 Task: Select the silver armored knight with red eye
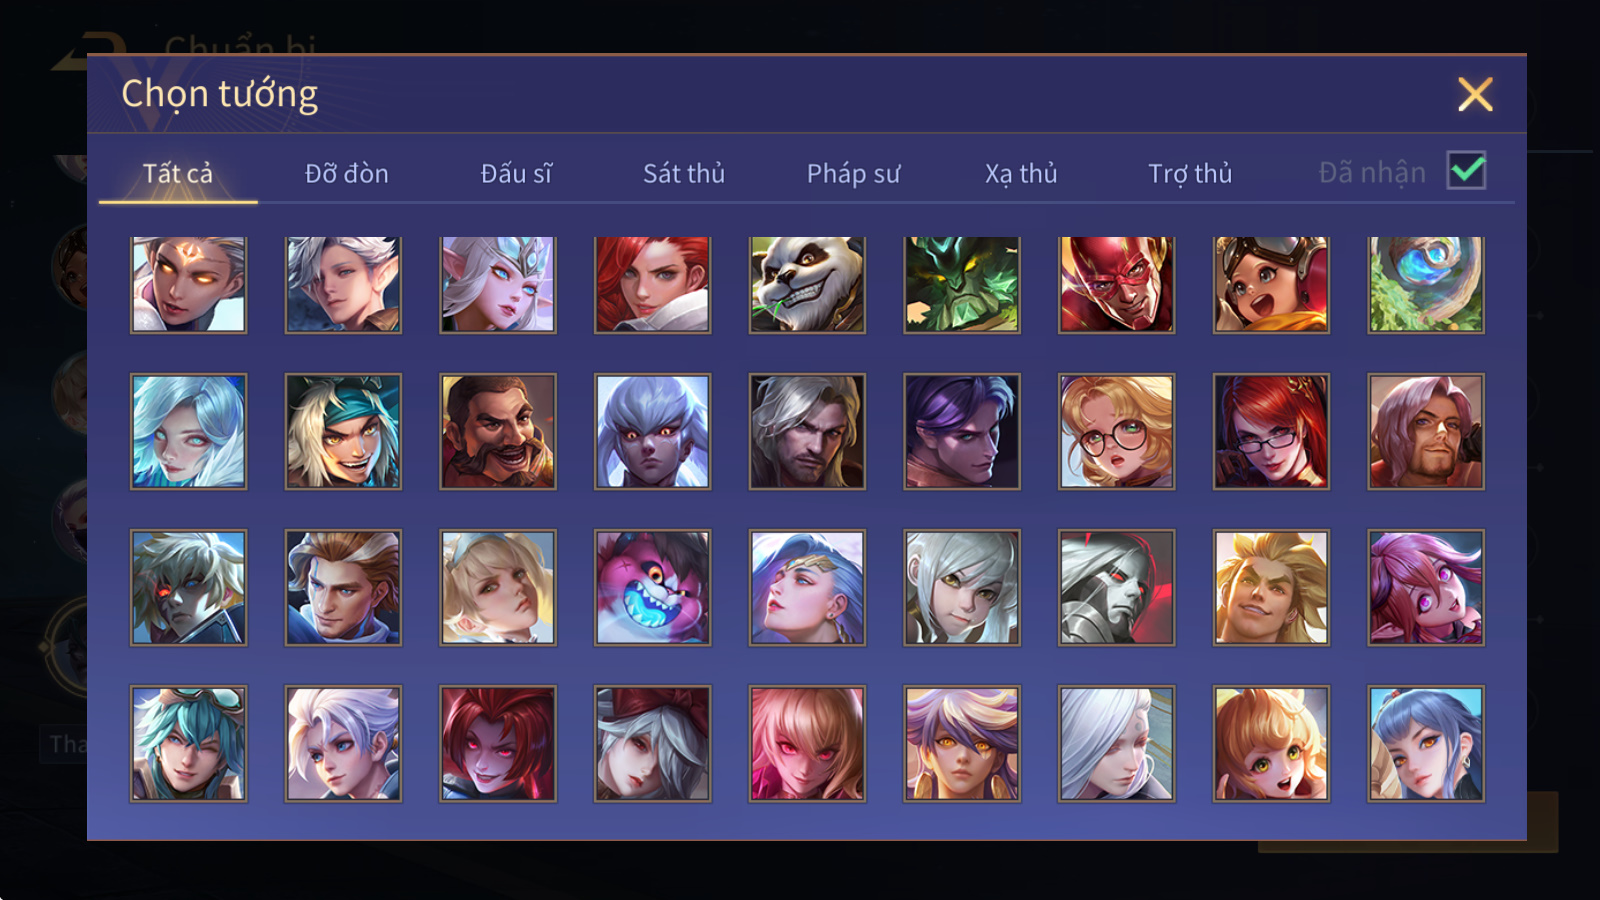pyautogui.click(x=1116, y=588)
